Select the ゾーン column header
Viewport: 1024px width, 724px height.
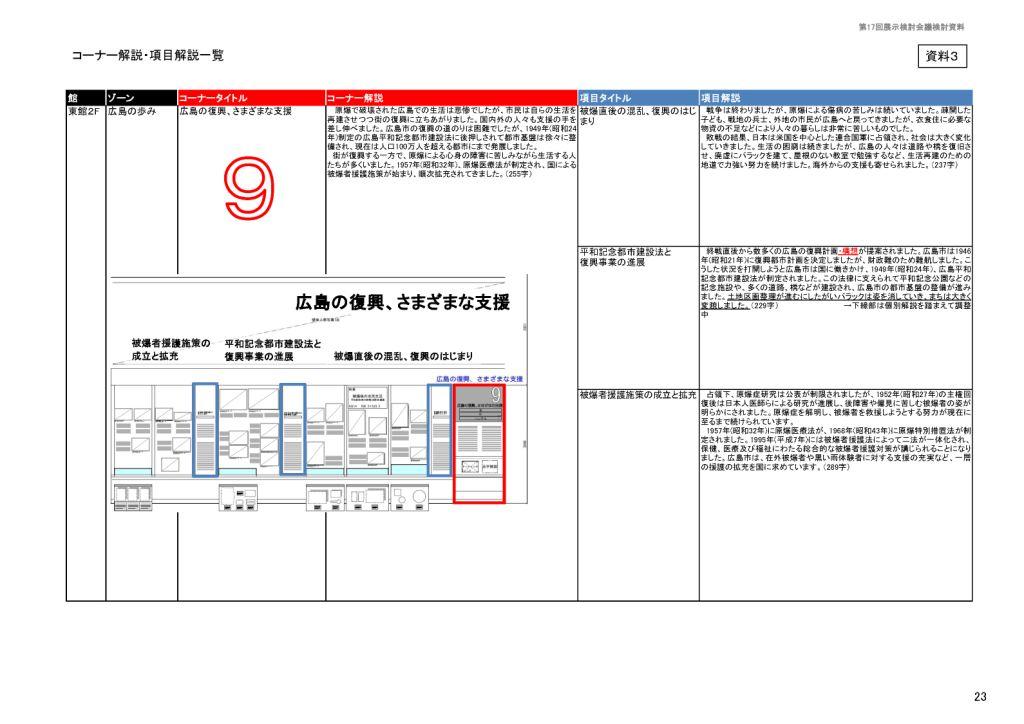coord(141,98)
